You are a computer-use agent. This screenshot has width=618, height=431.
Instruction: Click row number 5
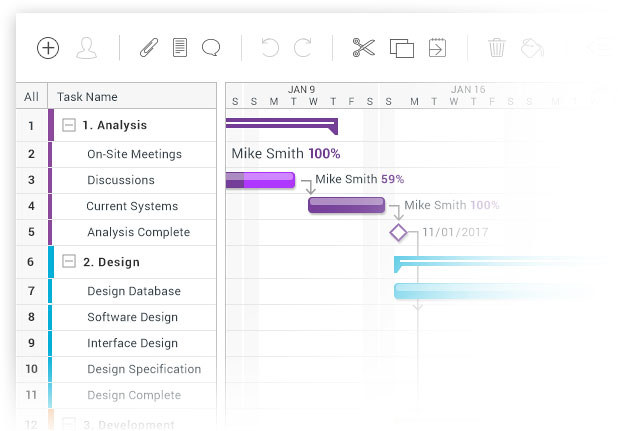click(x=31, y=232)
